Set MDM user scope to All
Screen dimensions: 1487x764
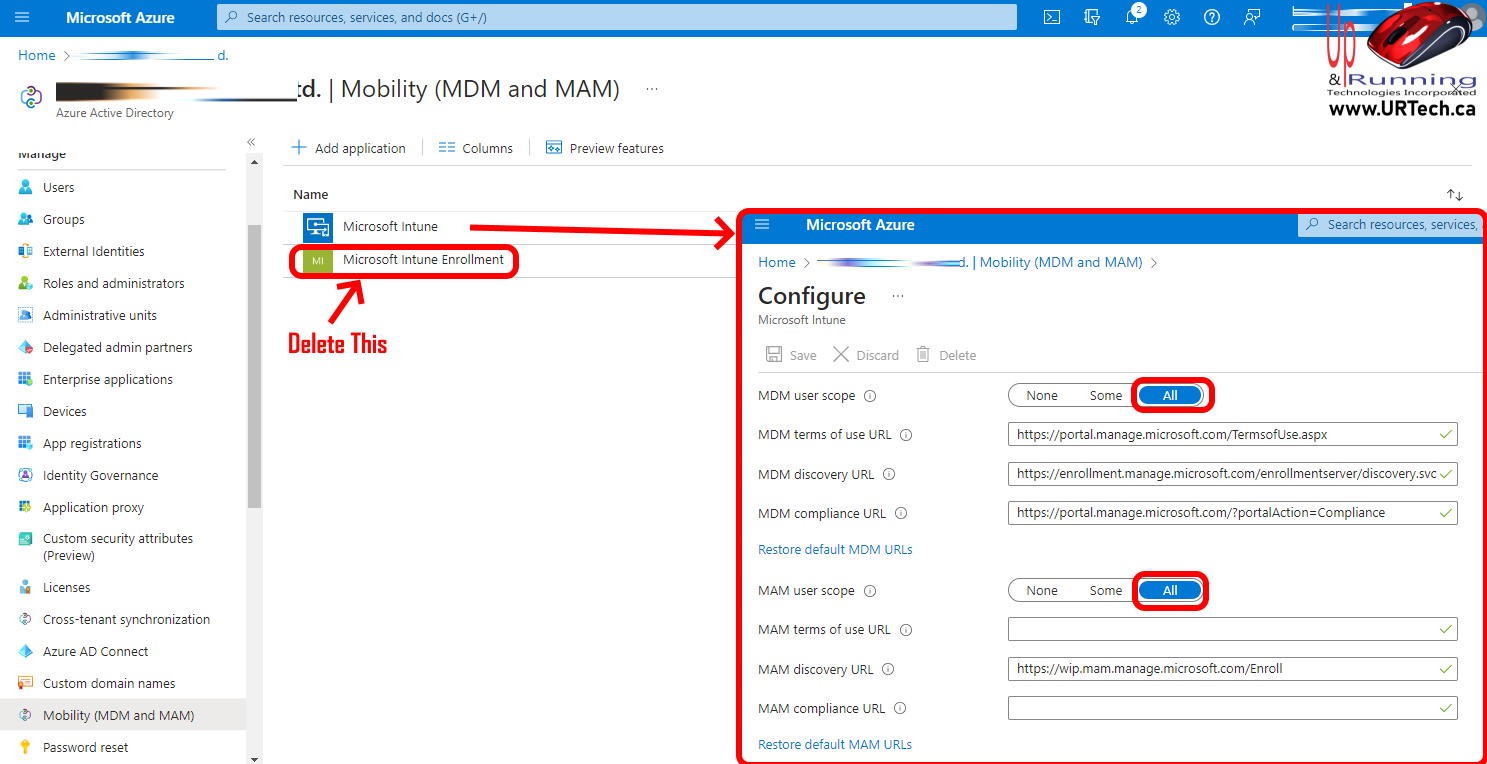(x=1170, y=396)
